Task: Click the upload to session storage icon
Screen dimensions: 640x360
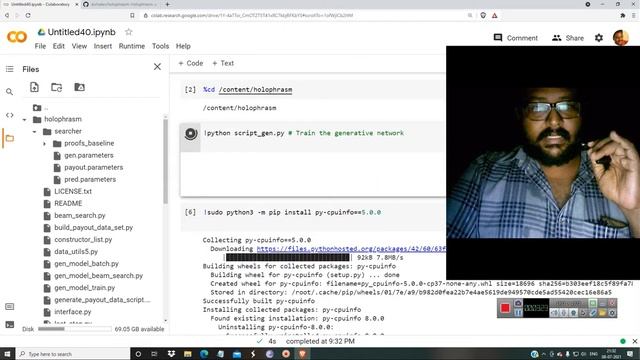Action: pos(34,87)
